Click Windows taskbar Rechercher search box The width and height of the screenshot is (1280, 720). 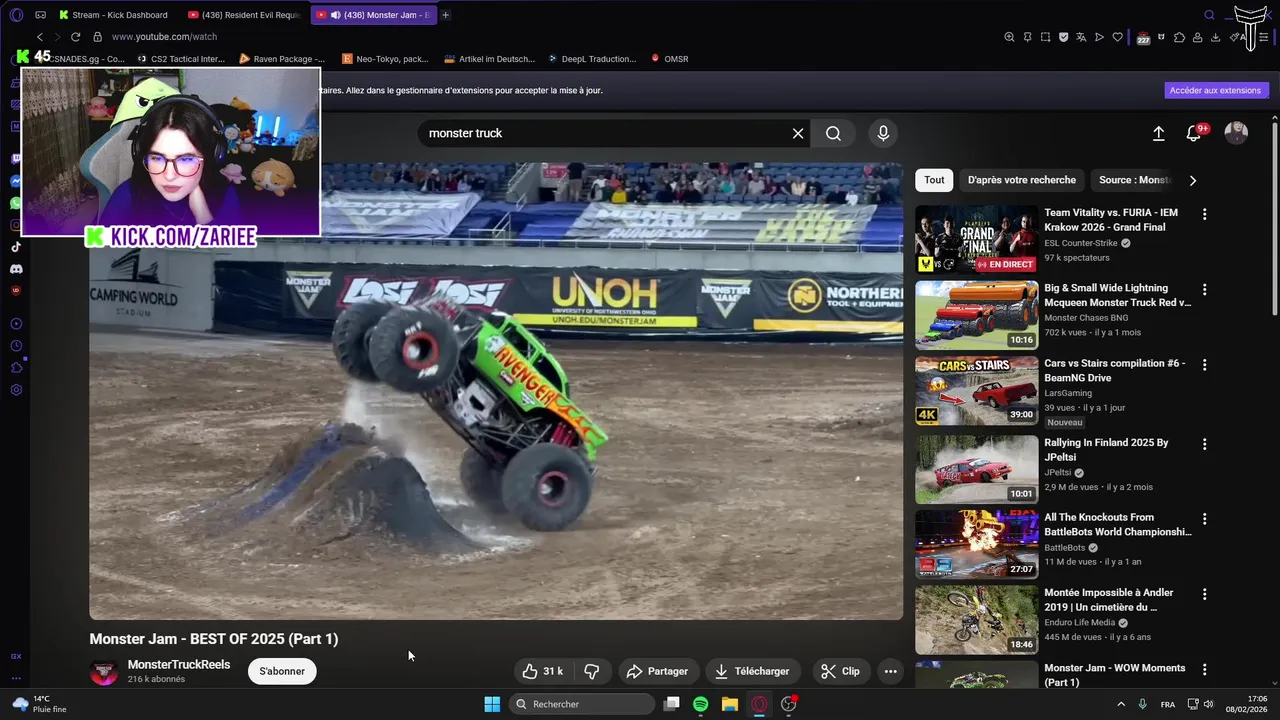click(582, 704)
